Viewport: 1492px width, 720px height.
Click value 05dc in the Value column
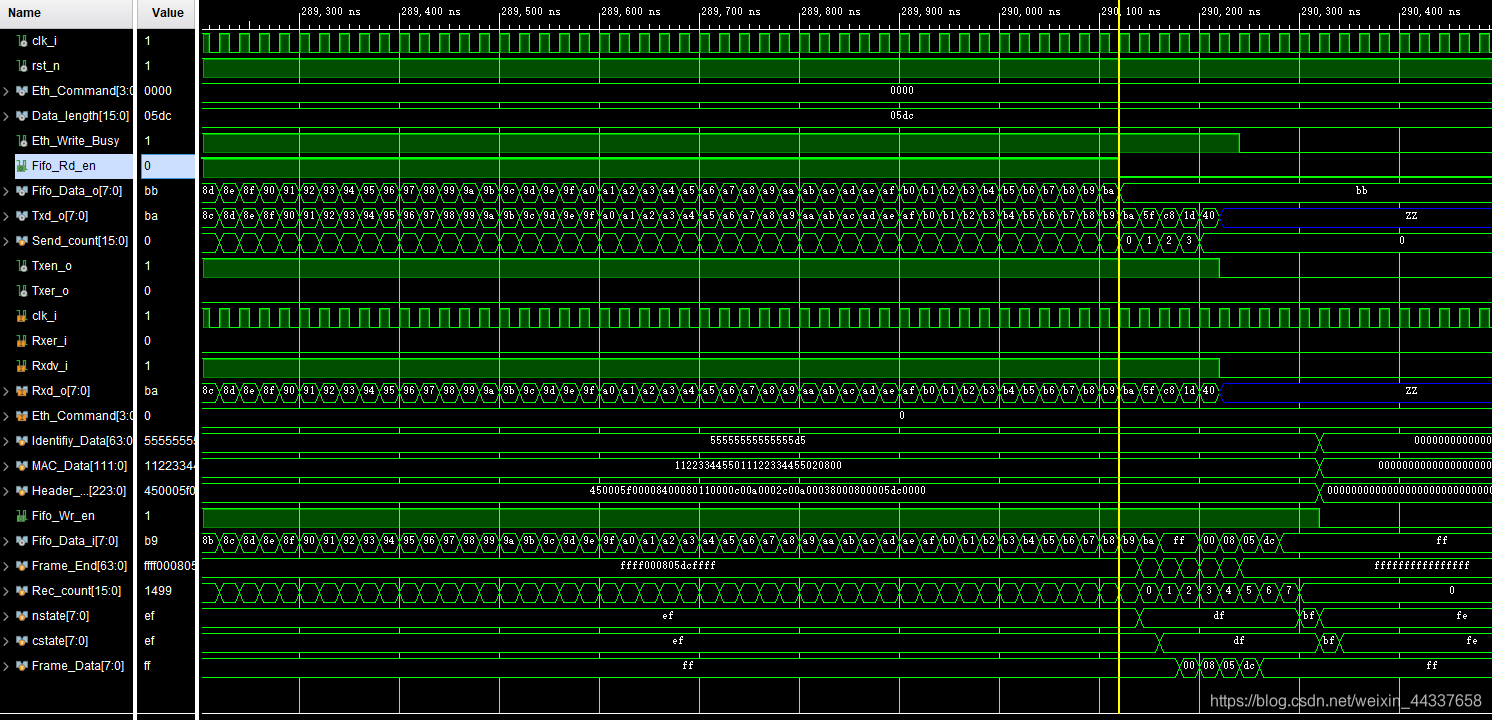pyautogui.click(x=158, y=116)
